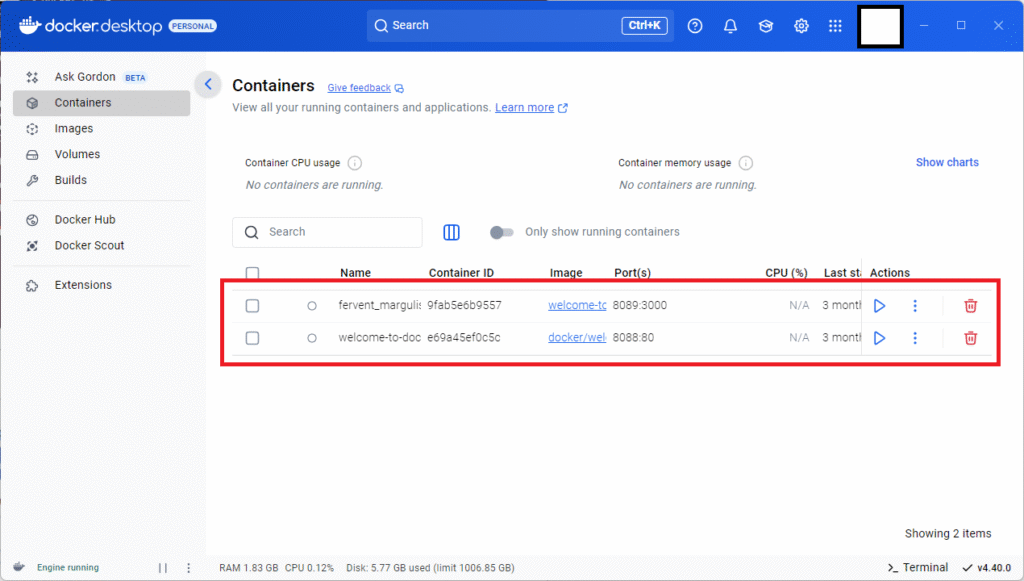Click the PERSONAL plan badge

(x=193, y=26)
